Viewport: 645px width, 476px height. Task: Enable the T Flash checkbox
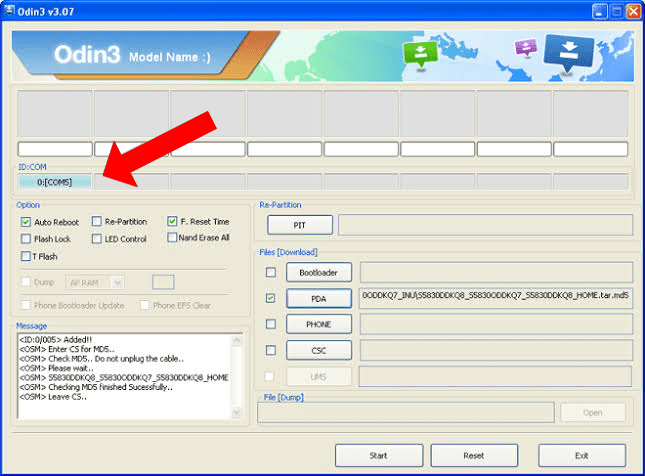click(x=25, y=257)
